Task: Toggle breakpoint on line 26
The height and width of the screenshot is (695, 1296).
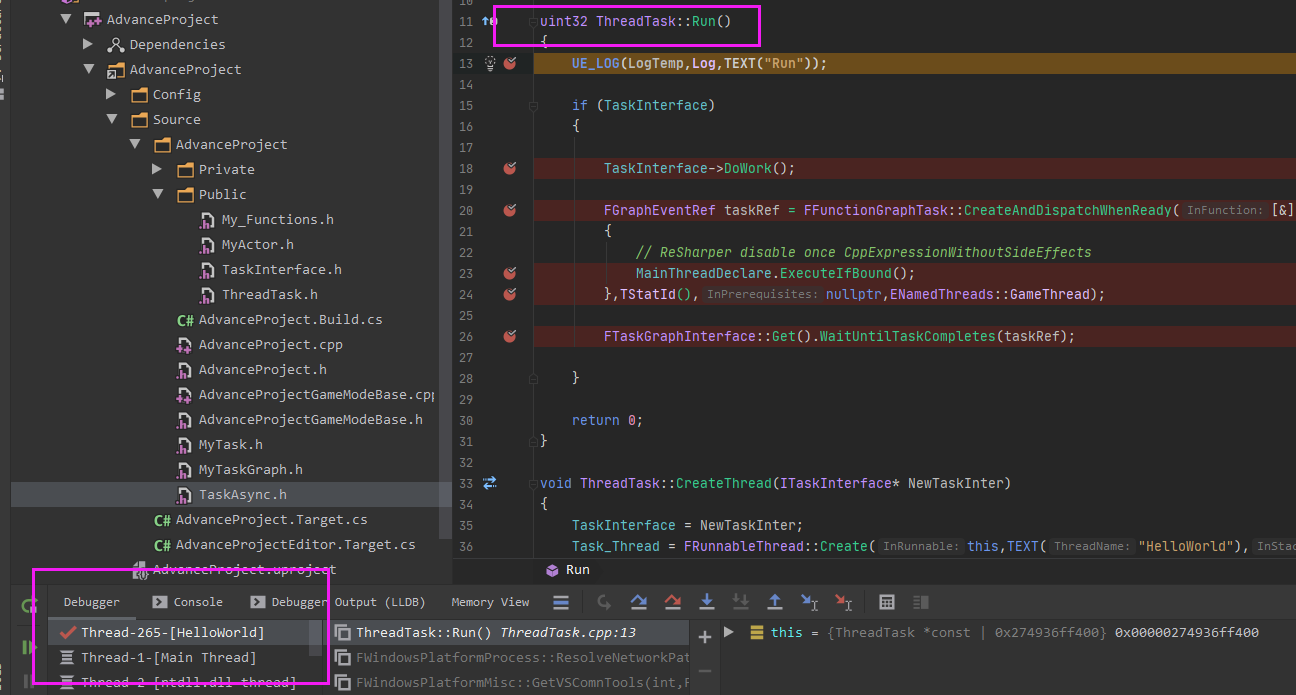Action: click(x=510, y=336)
